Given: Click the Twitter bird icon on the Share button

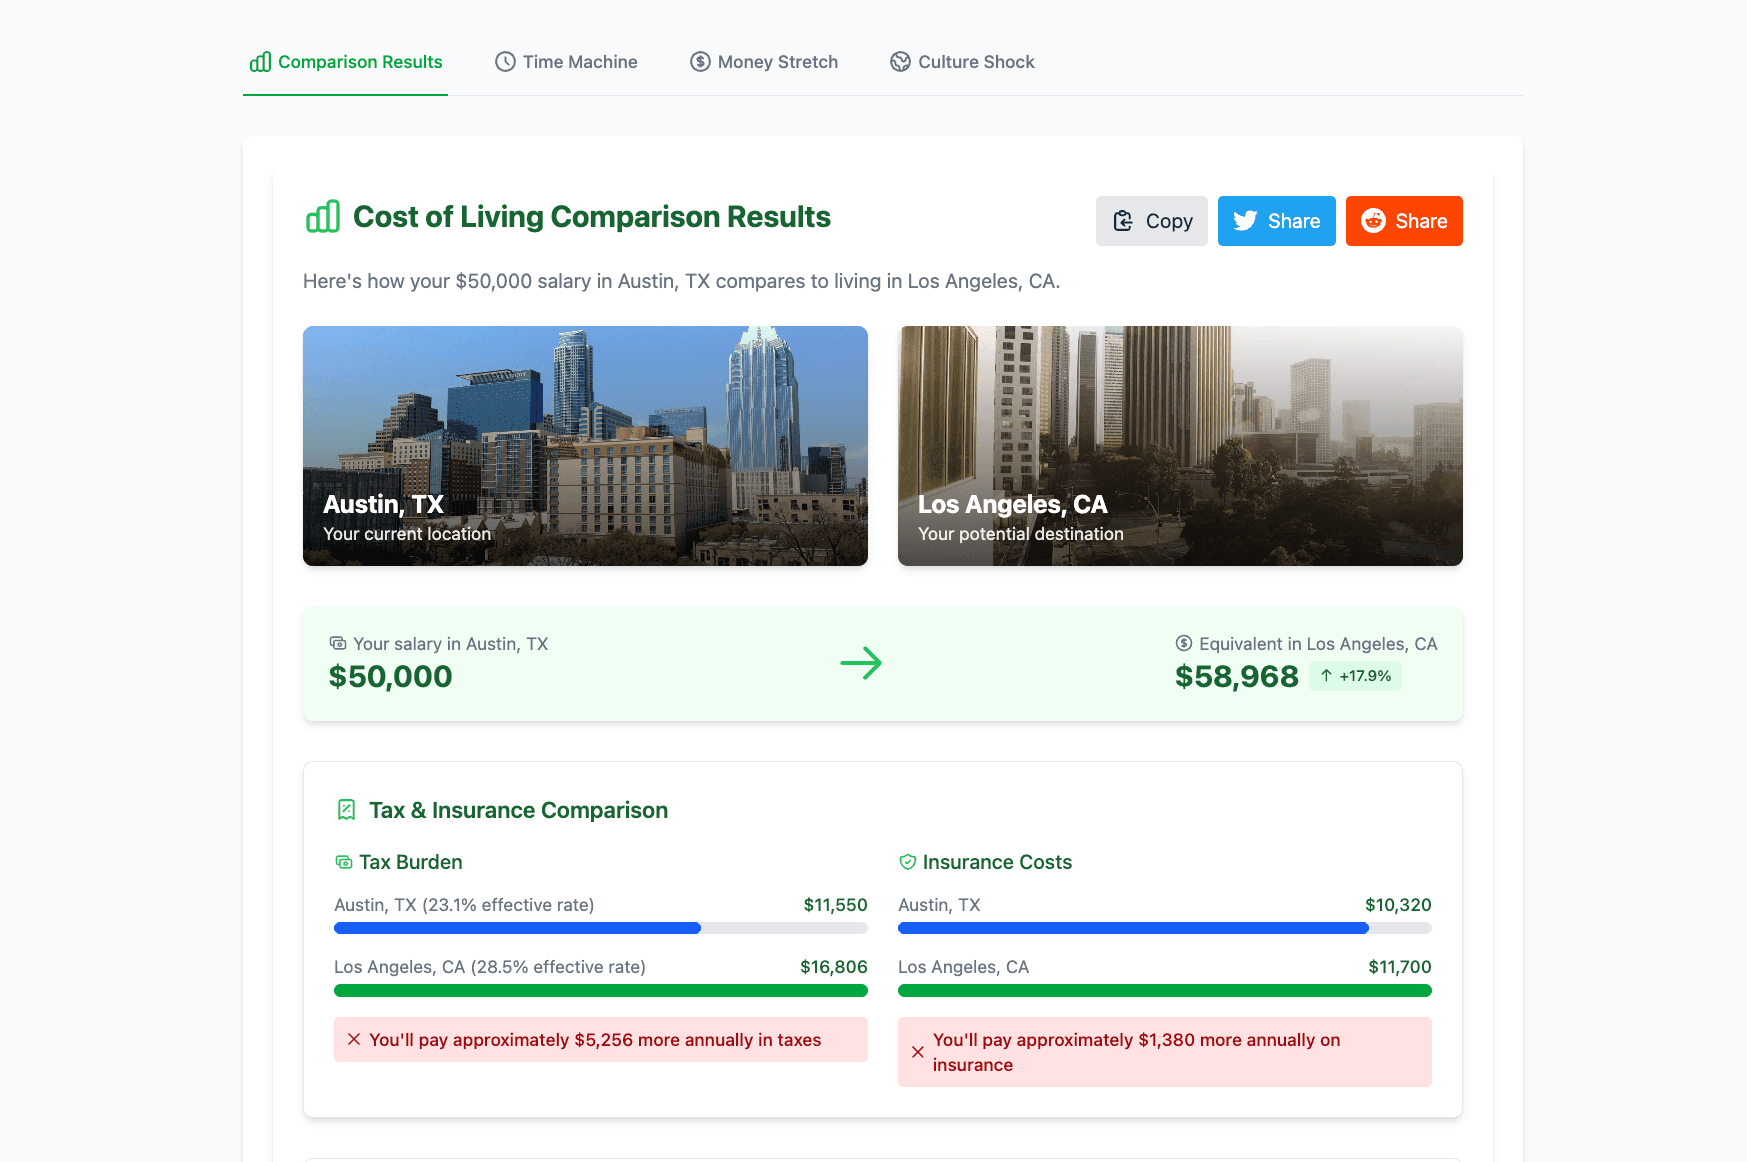Looking at the screenshot, I should coord(1245,221).
